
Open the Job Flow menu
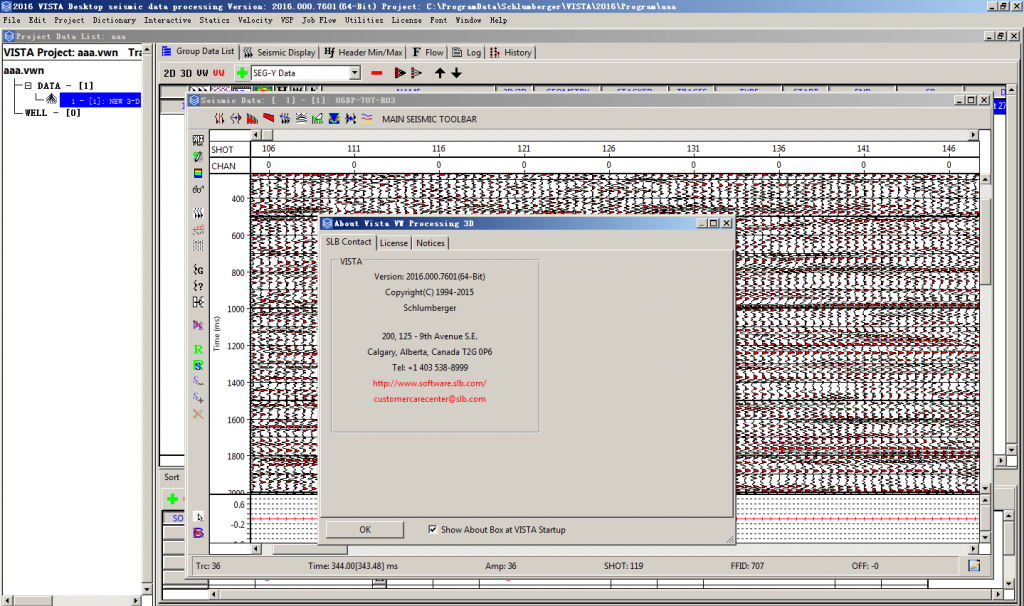click(321, 19)
